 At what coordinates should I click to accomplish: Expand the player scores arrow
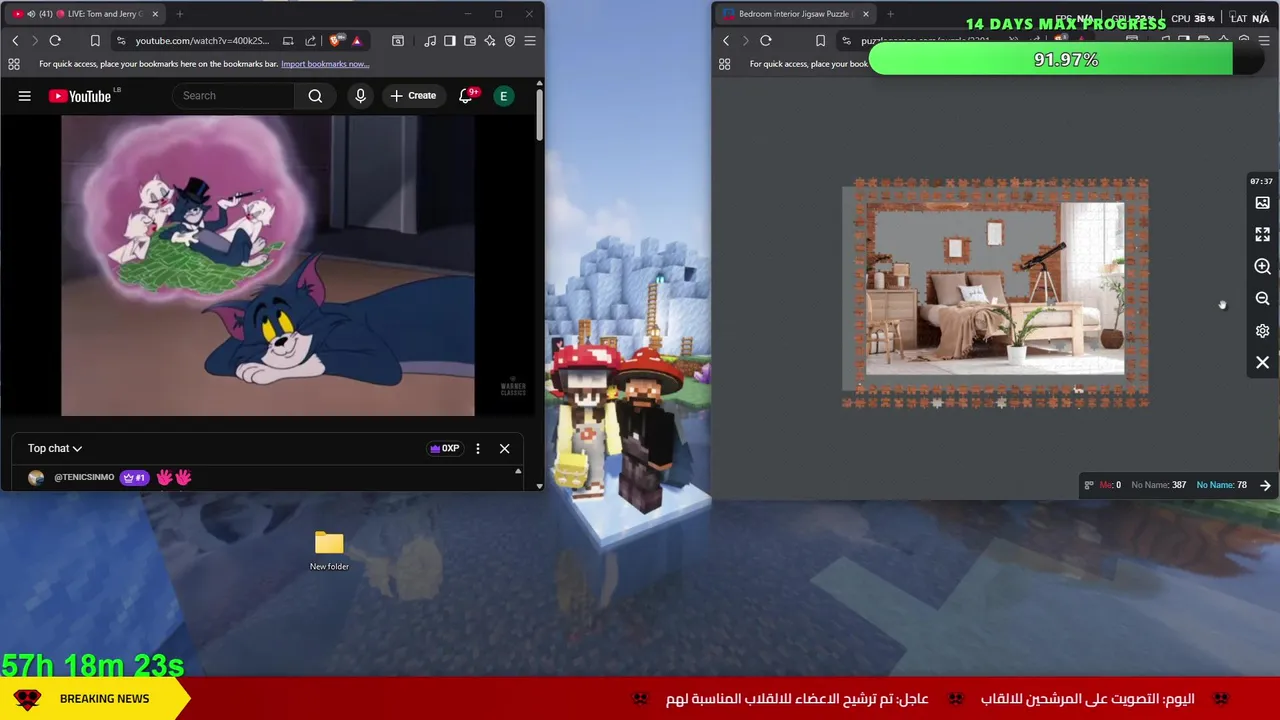point(1266,486)
